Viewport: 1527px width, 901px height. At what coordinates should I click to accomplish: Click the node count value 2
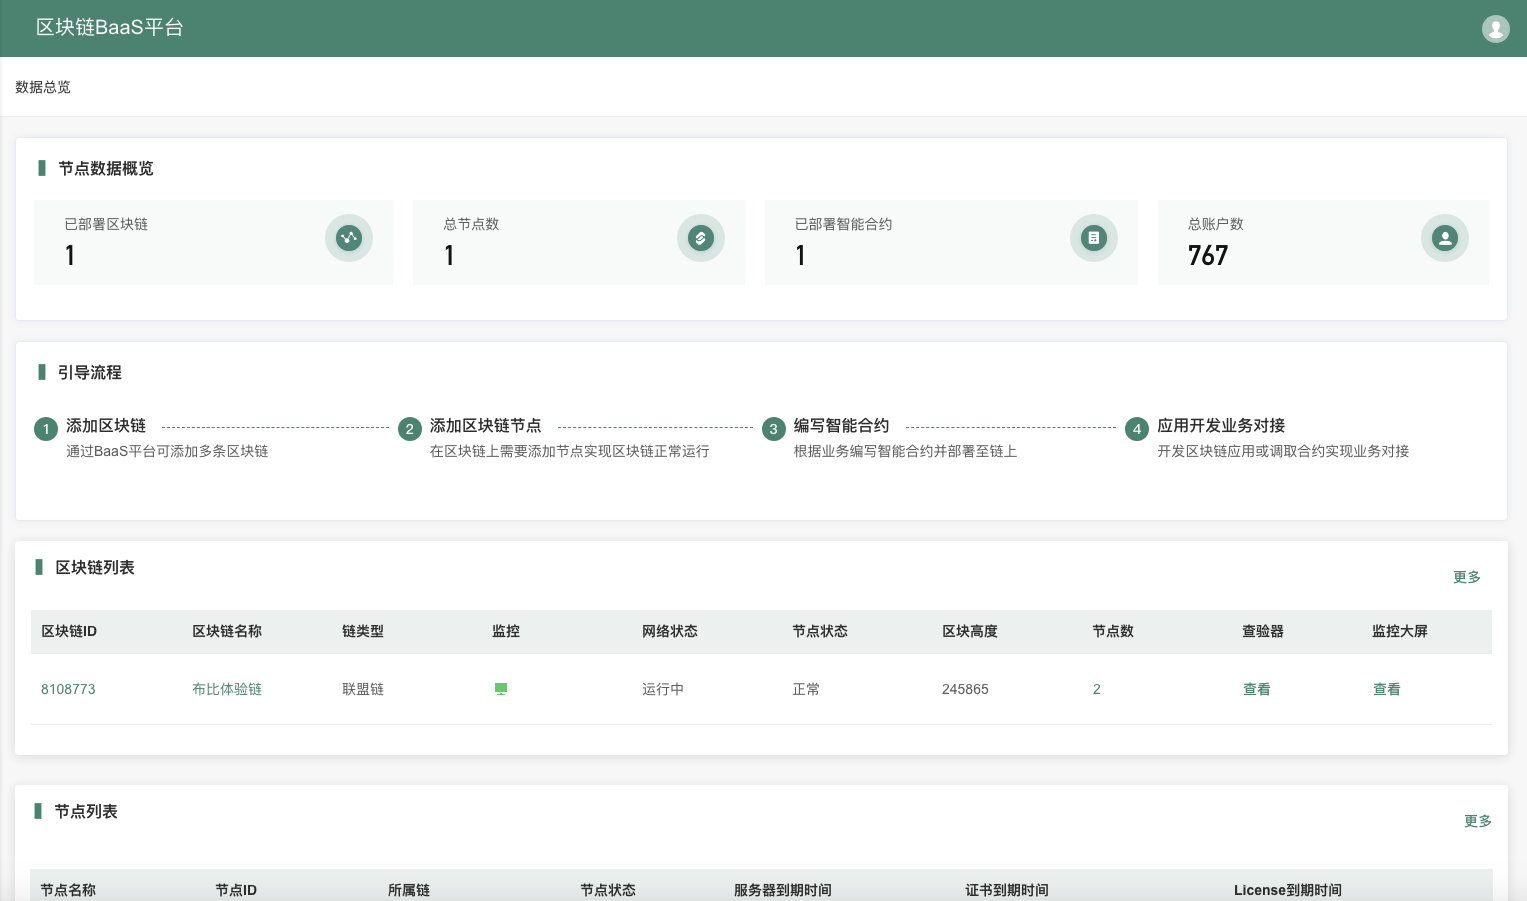pos(1097,689)
